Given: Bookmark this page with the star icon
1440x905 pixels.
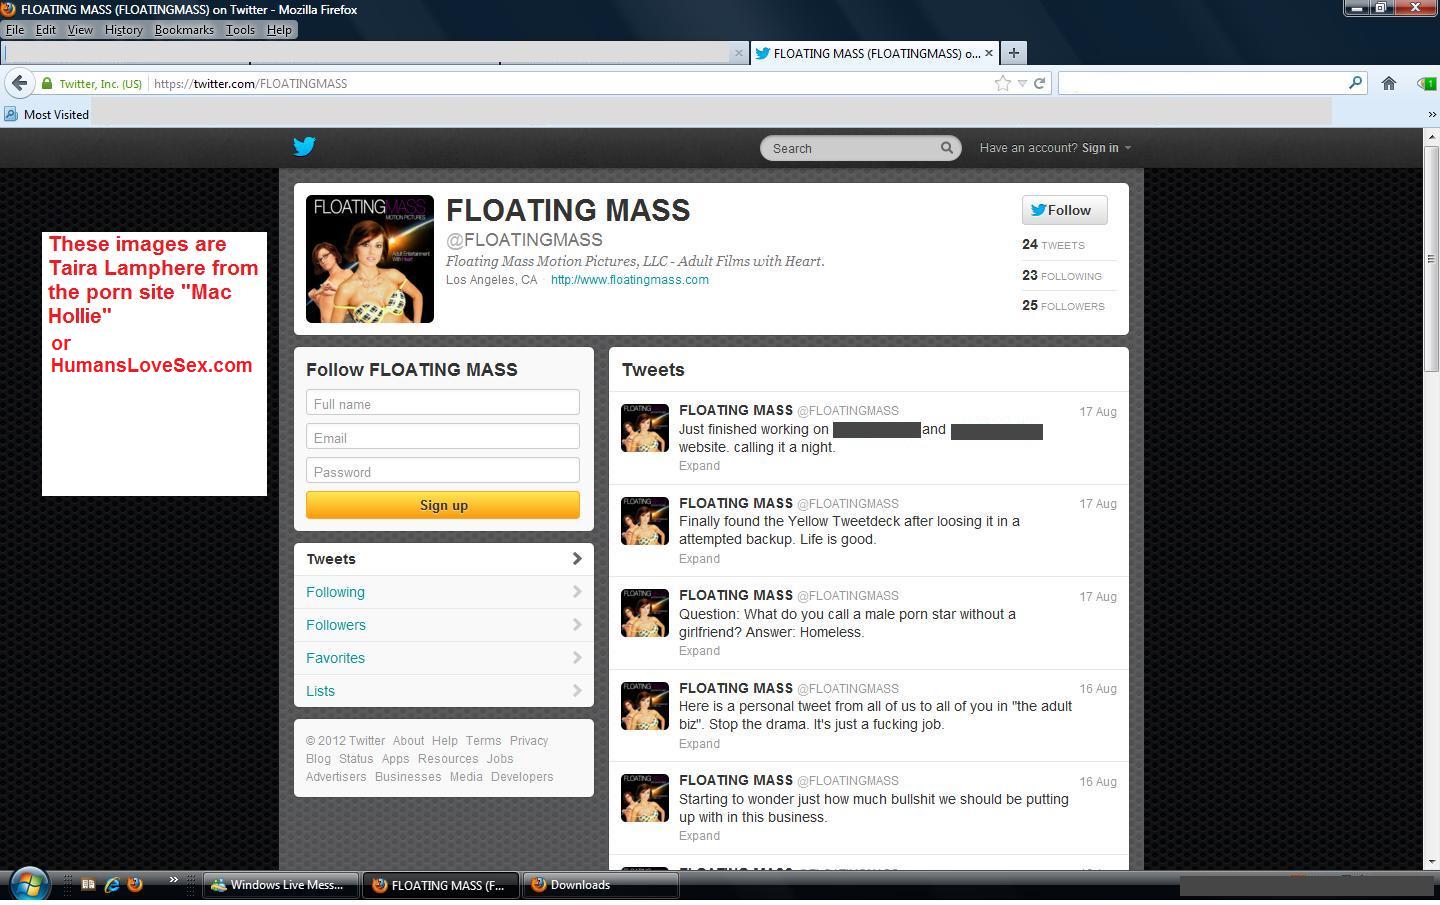Looking at the screenshot, I should (1003, 83).
